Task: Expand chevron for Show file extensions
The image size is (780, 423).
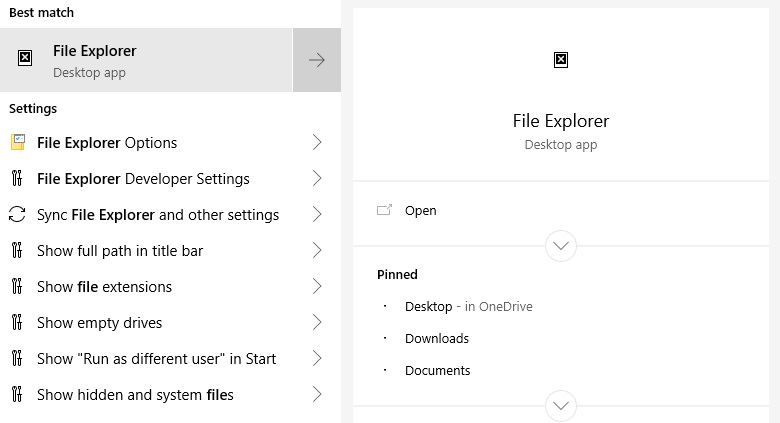Action: pos(317,286)
